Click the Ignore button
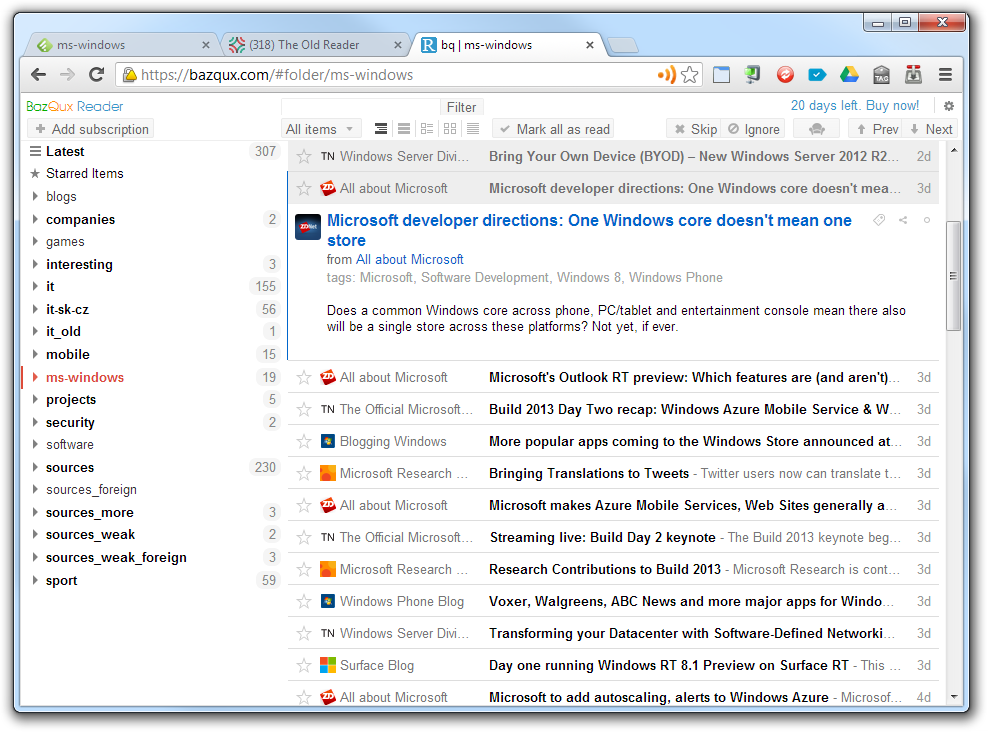The height and width of the screenshot is (732, 988). tap(753, 129)
